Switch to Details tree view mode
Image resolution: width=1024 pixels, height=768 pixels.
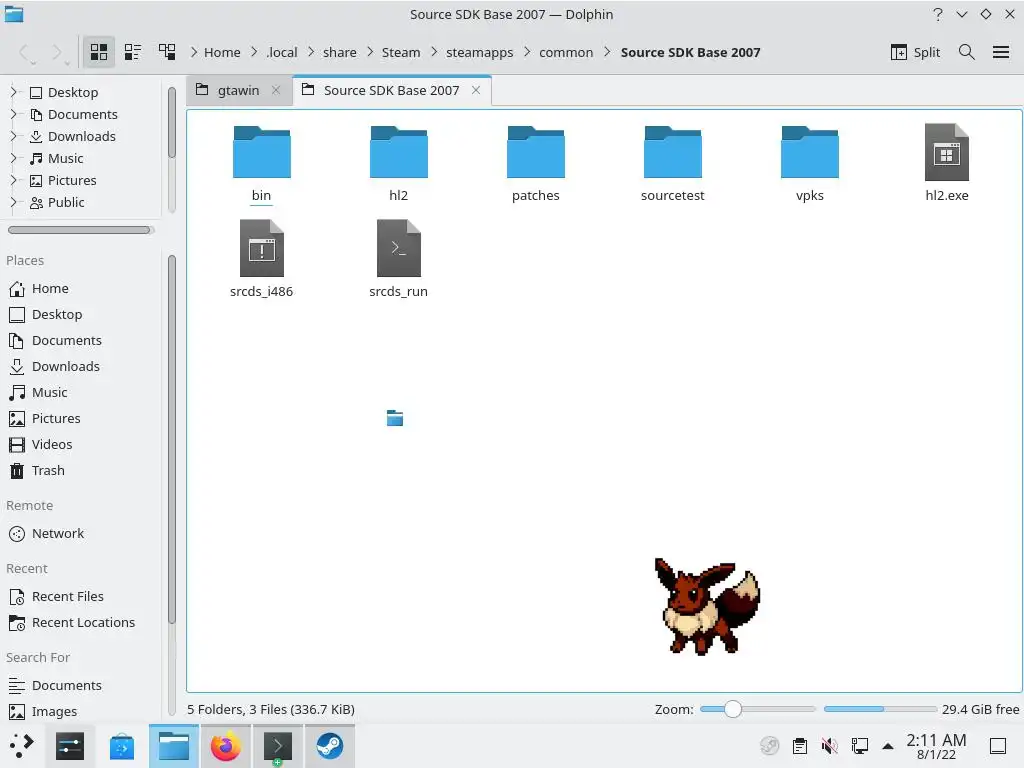[167, 52]
